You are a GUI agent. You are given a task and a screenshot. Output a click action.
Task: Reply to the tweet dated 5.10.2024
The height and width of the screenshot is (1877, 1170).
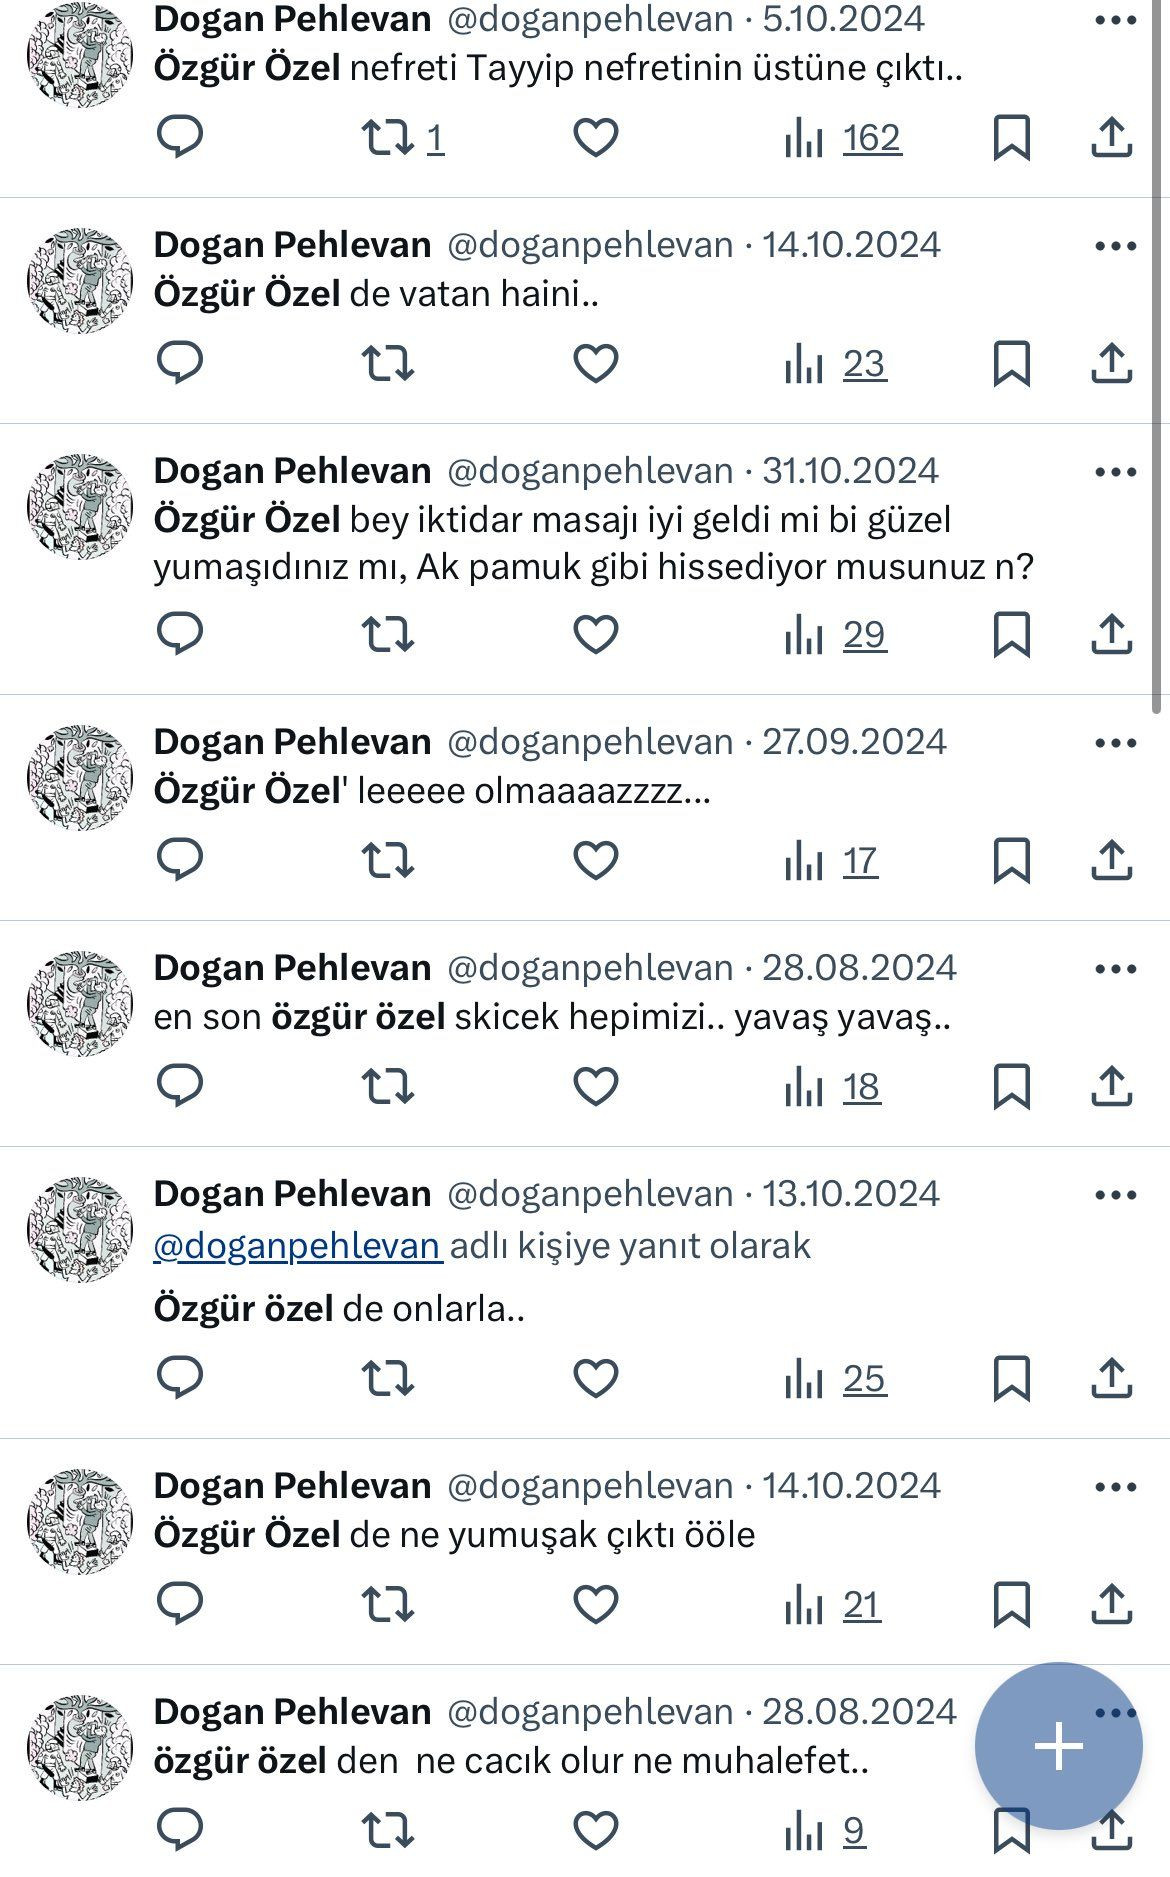[x=180, y=141]
